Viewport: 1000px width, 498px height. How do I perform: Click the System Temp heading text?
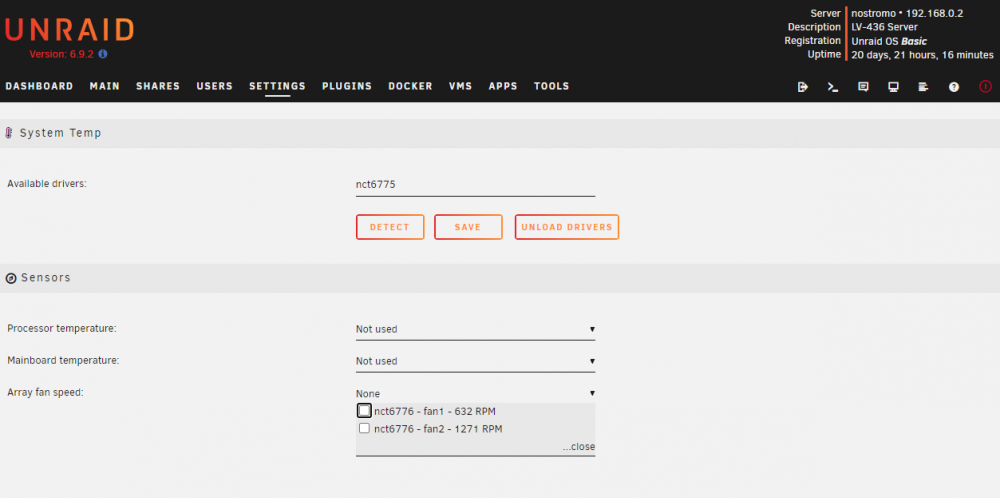tap(61, 133)
